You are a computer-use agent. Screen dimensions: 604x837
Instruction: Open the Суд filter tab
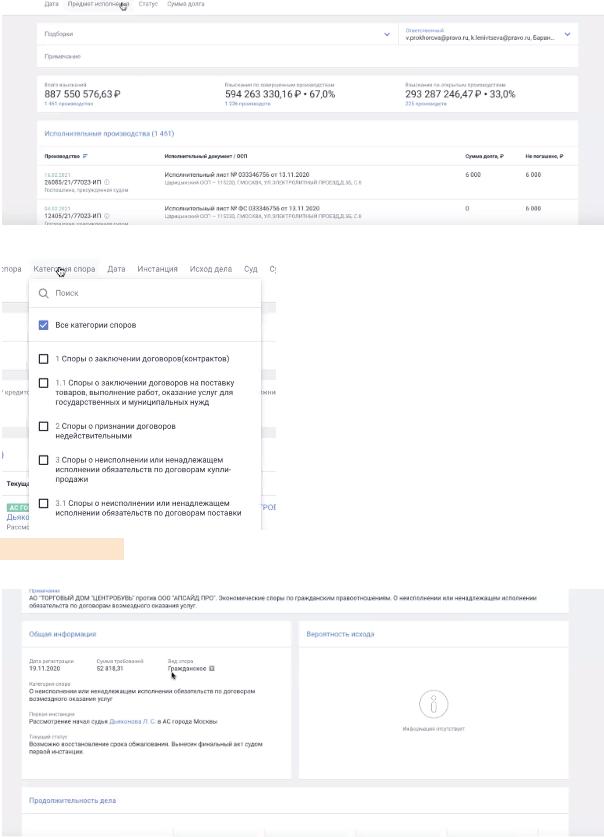pyautogui.click(x=251, y=269)
